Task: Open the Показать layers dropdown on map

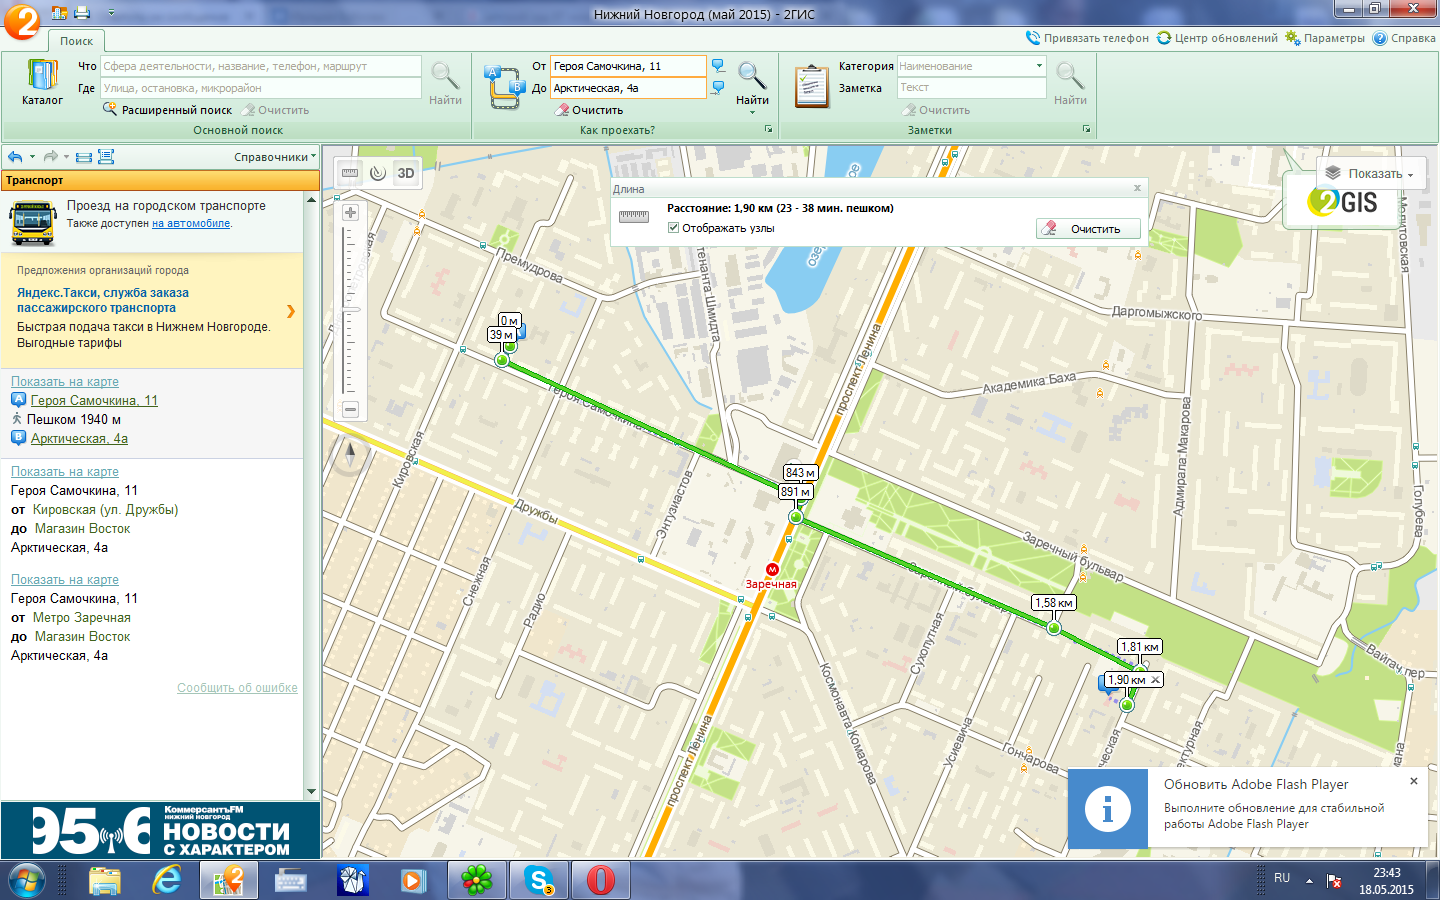Action: click(1370, 173)
